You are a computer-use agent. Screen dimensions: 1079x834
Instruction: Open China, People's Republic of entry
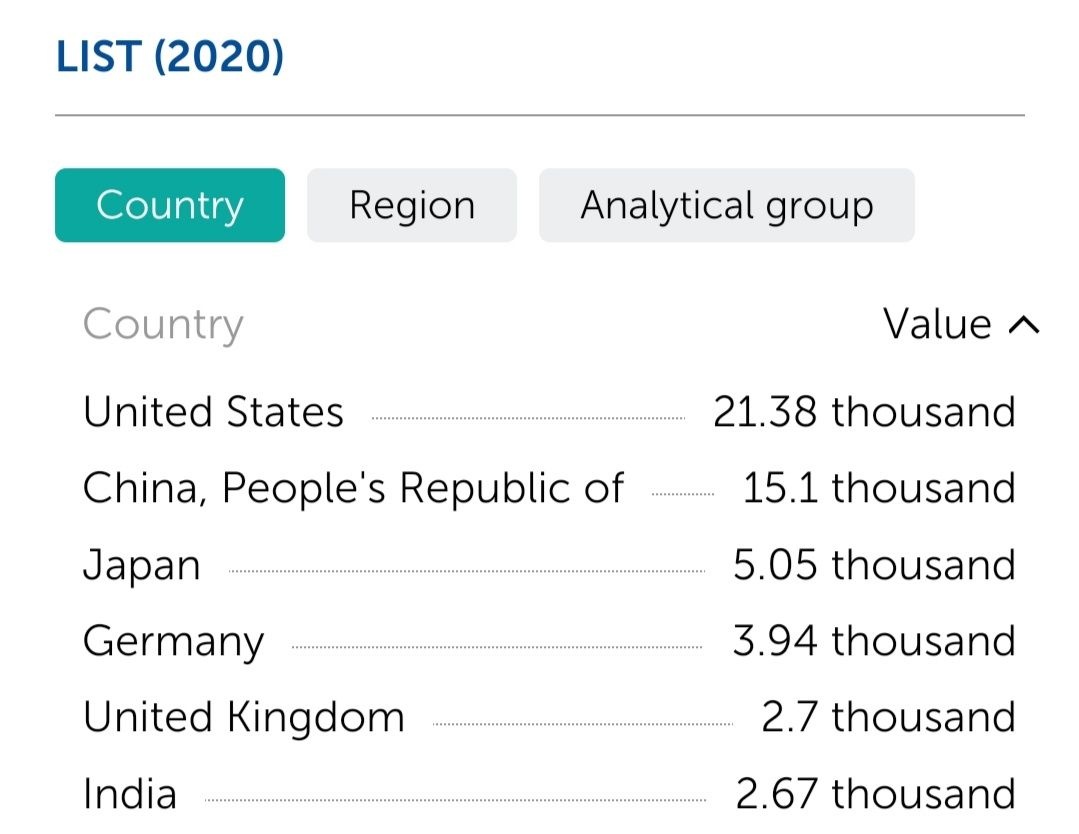coord(353,488)
